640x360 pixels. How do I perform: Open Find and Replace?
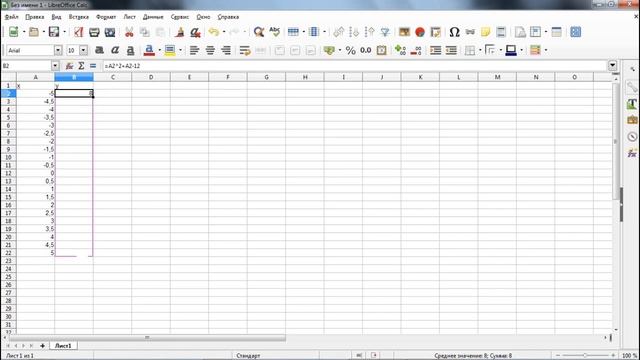pyautogui.click(x=258, y=32)
